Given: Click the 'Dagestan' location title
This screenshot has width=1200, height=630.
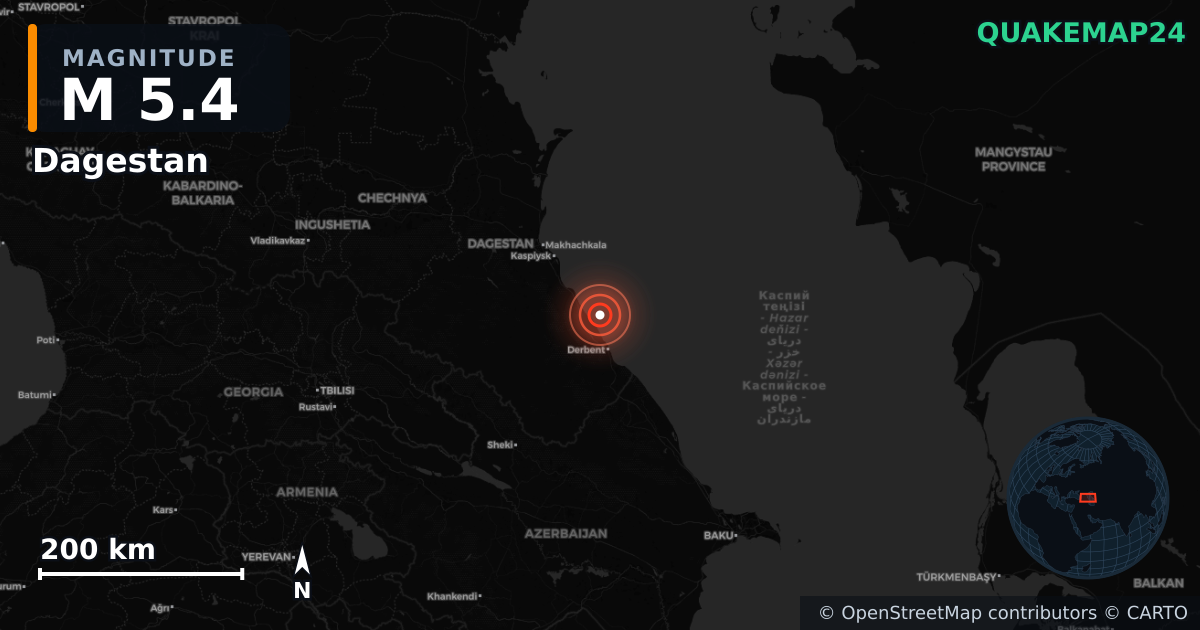Looking at the screenshot, I should pos(120,161).
